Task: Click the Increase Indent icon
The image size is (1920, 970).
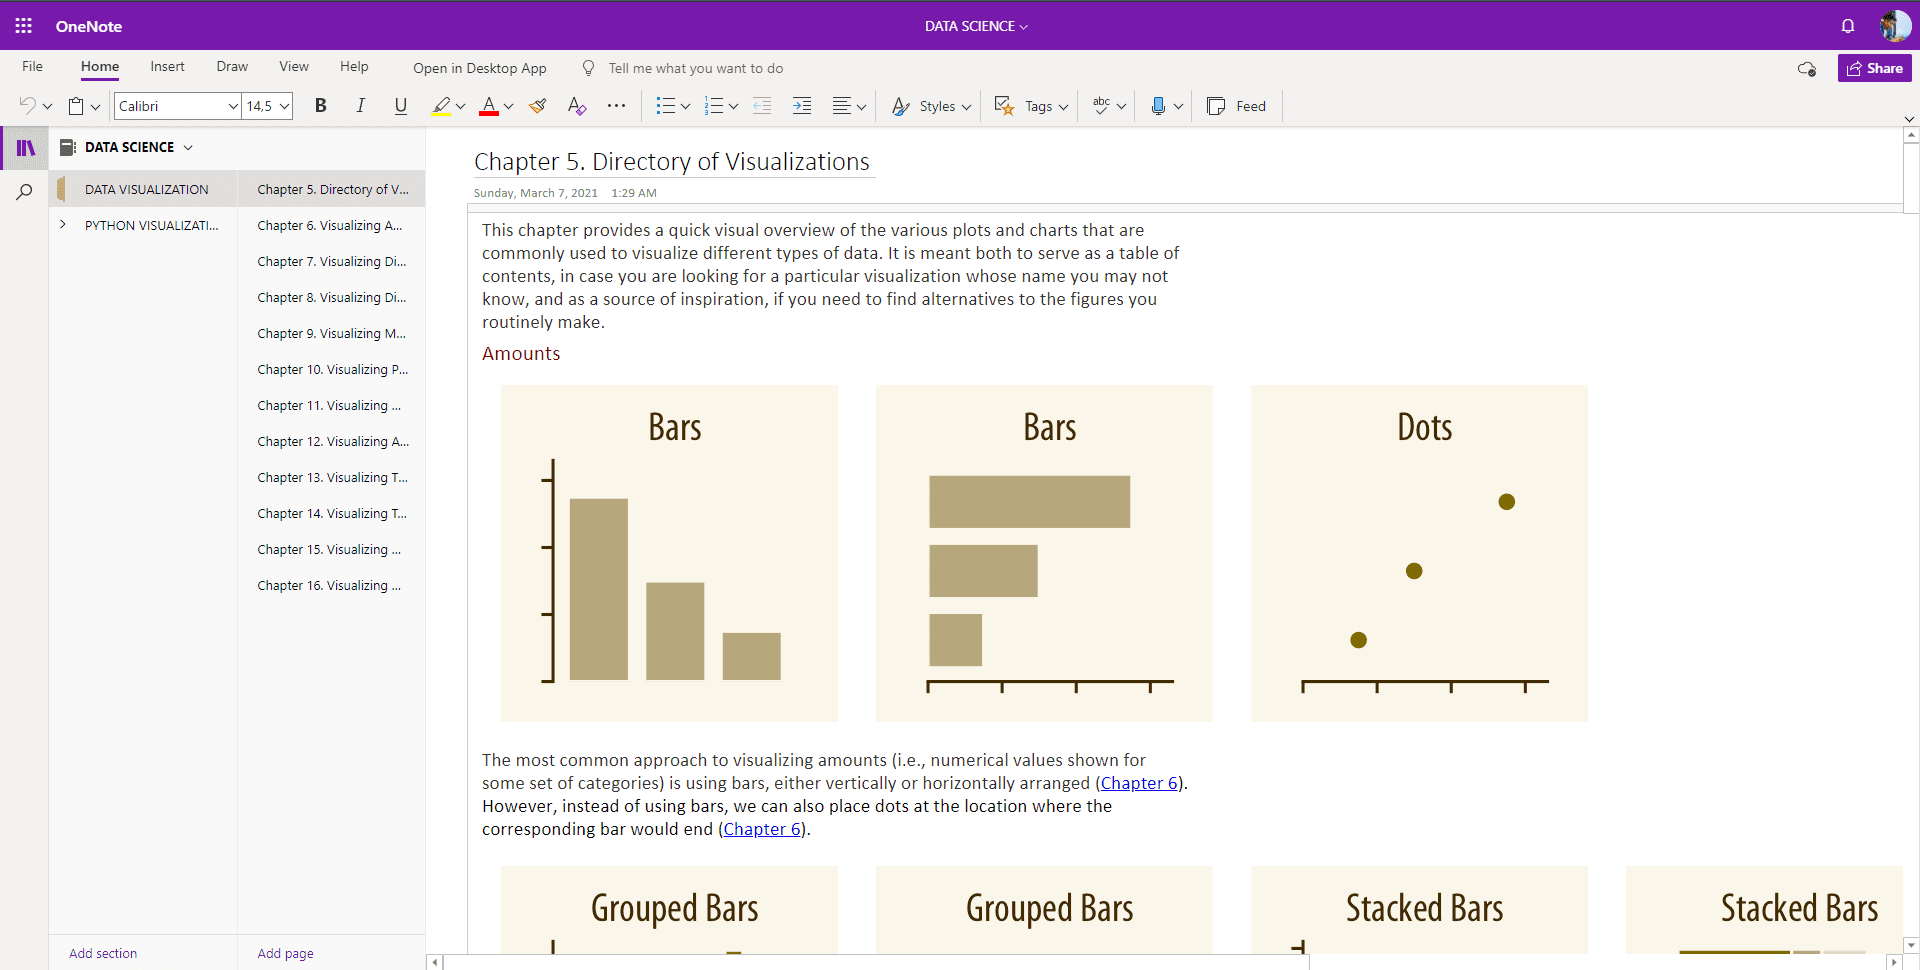Action: tap(802, 106)
